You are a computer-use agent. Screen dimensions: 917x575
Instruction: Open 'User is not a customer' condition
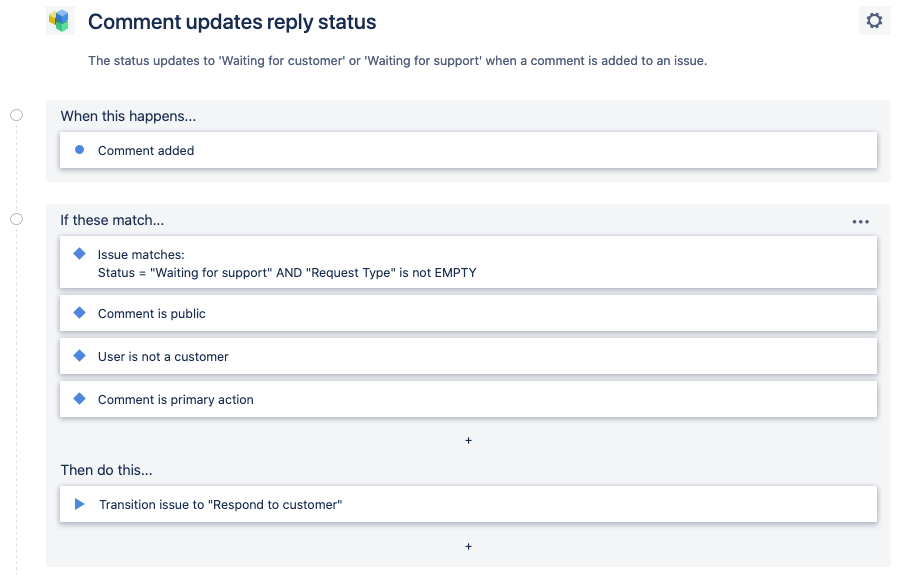(468, 356)
